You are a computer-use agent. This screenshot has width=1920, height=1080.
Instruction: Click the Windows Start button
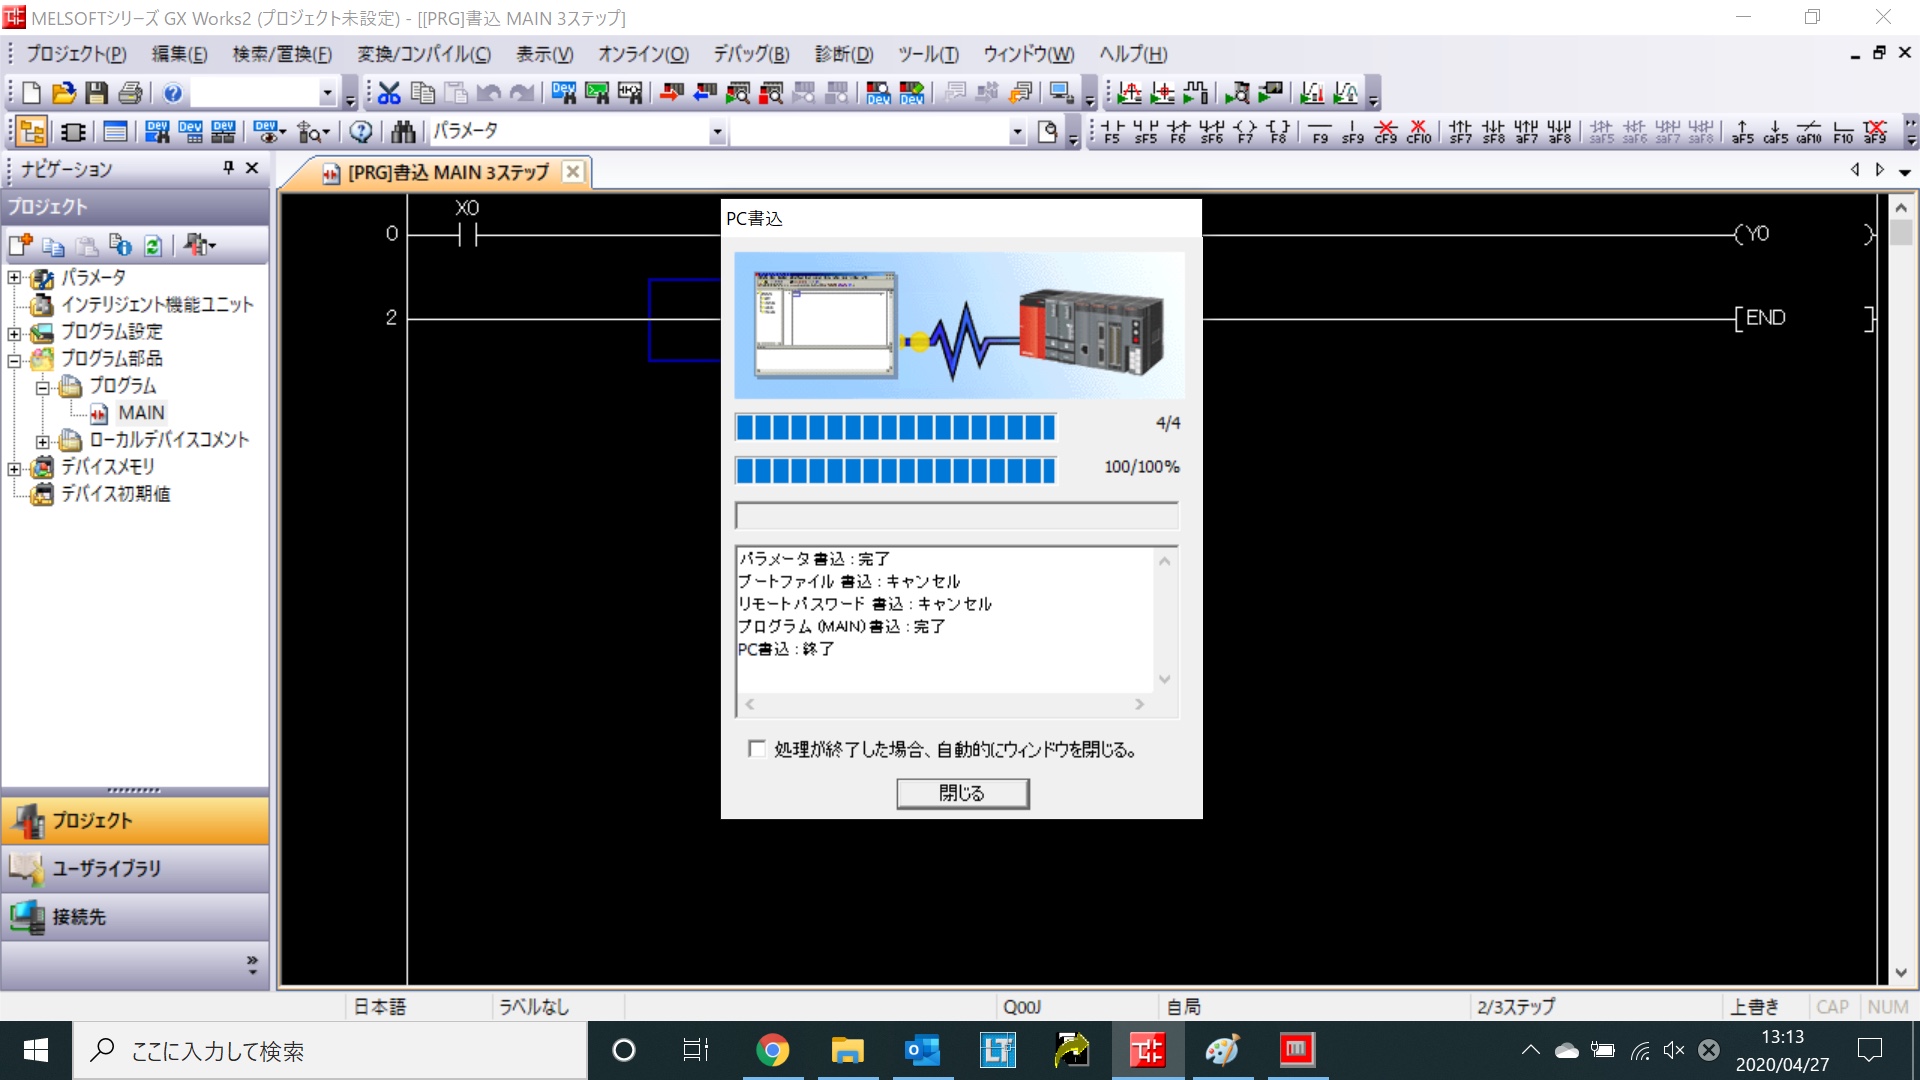tap(36, 1050)
